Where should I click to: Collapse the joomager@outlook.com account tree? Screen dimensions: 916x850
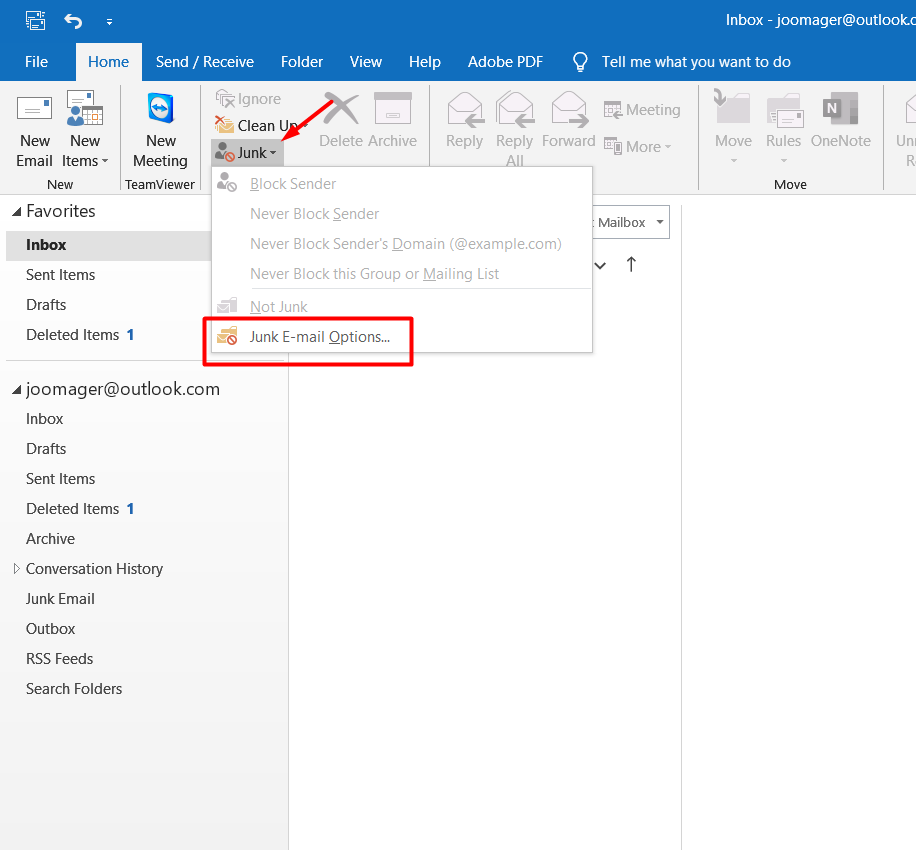click(15, 390)
